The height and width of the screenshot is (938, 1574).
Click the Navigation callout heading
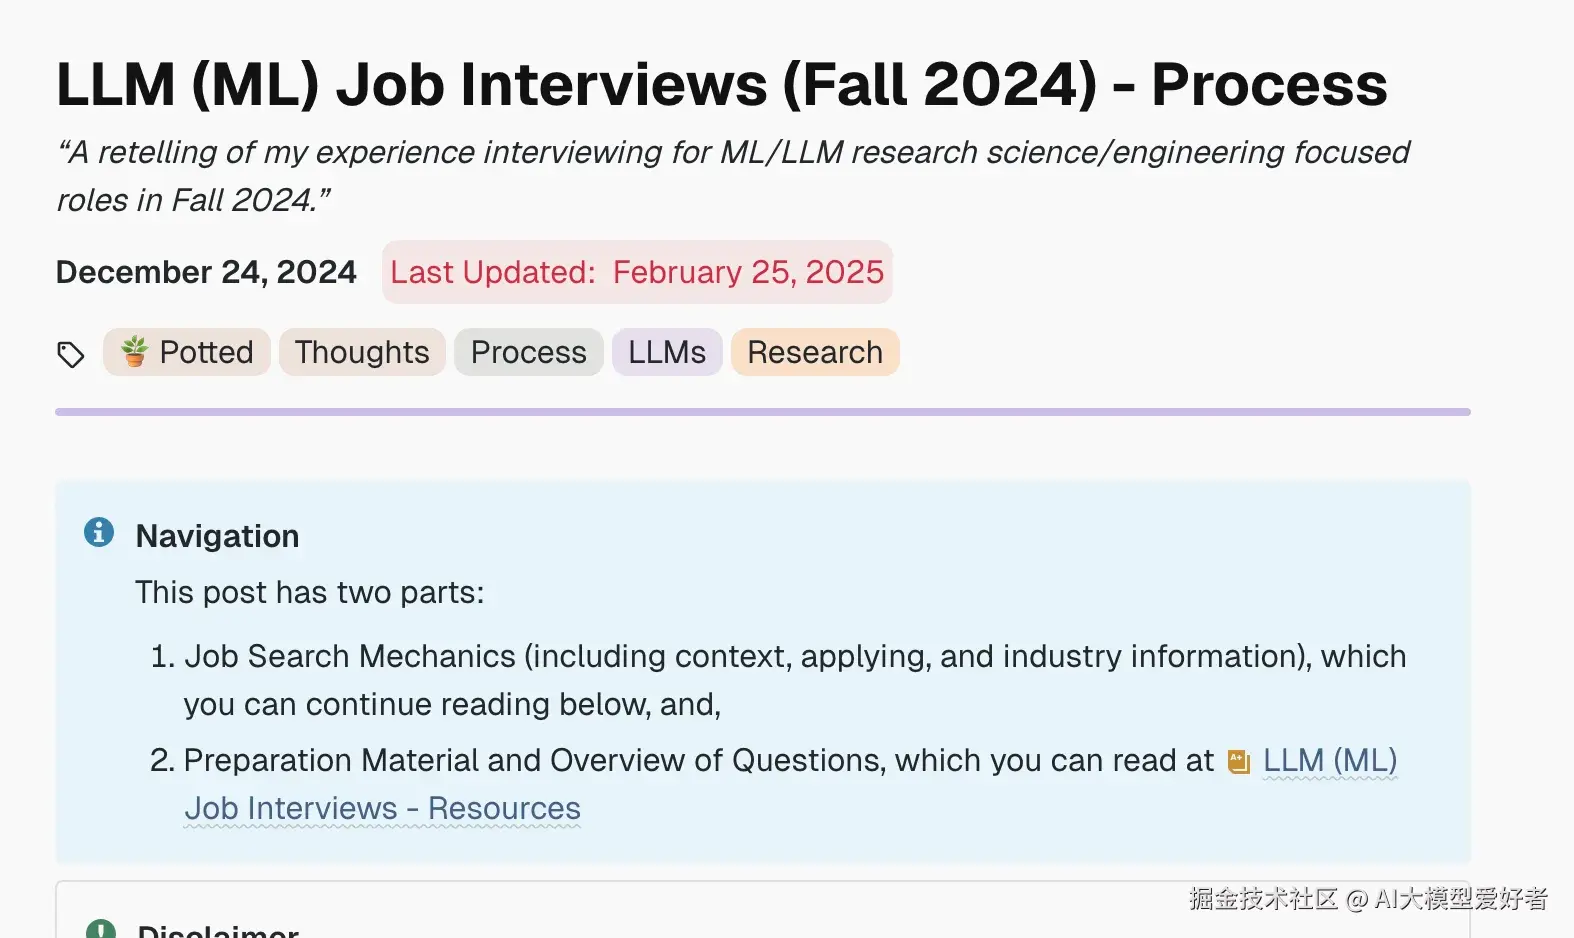[217, 536]
